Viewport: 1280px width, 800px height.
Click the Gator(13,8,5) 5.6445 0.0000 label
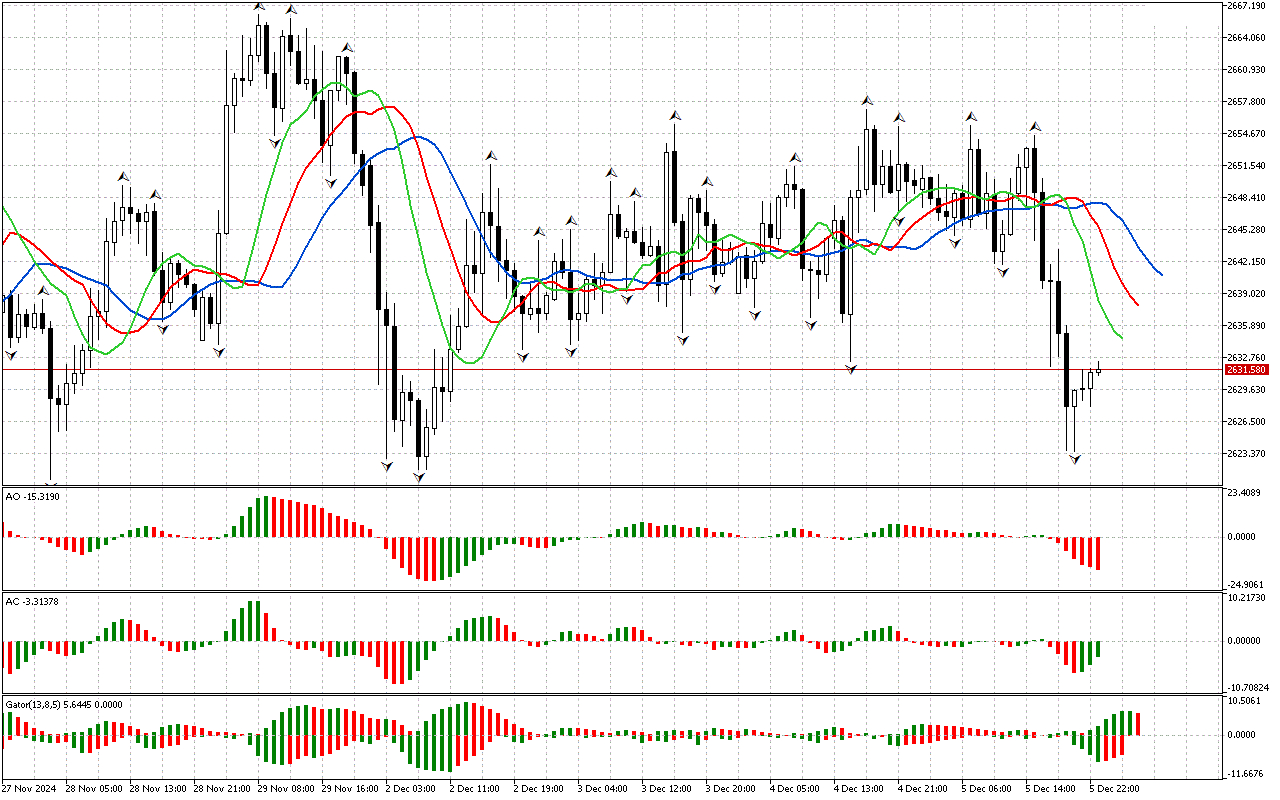64,704
